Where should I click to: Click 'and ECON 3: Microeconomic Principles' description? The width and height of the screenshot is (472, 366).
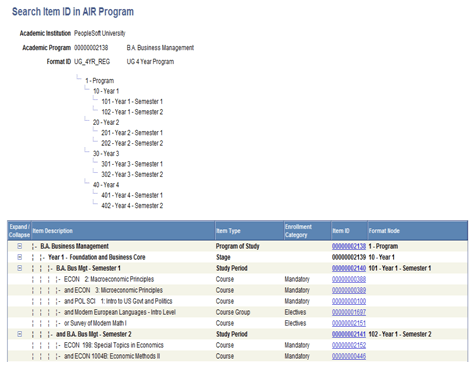113,290
